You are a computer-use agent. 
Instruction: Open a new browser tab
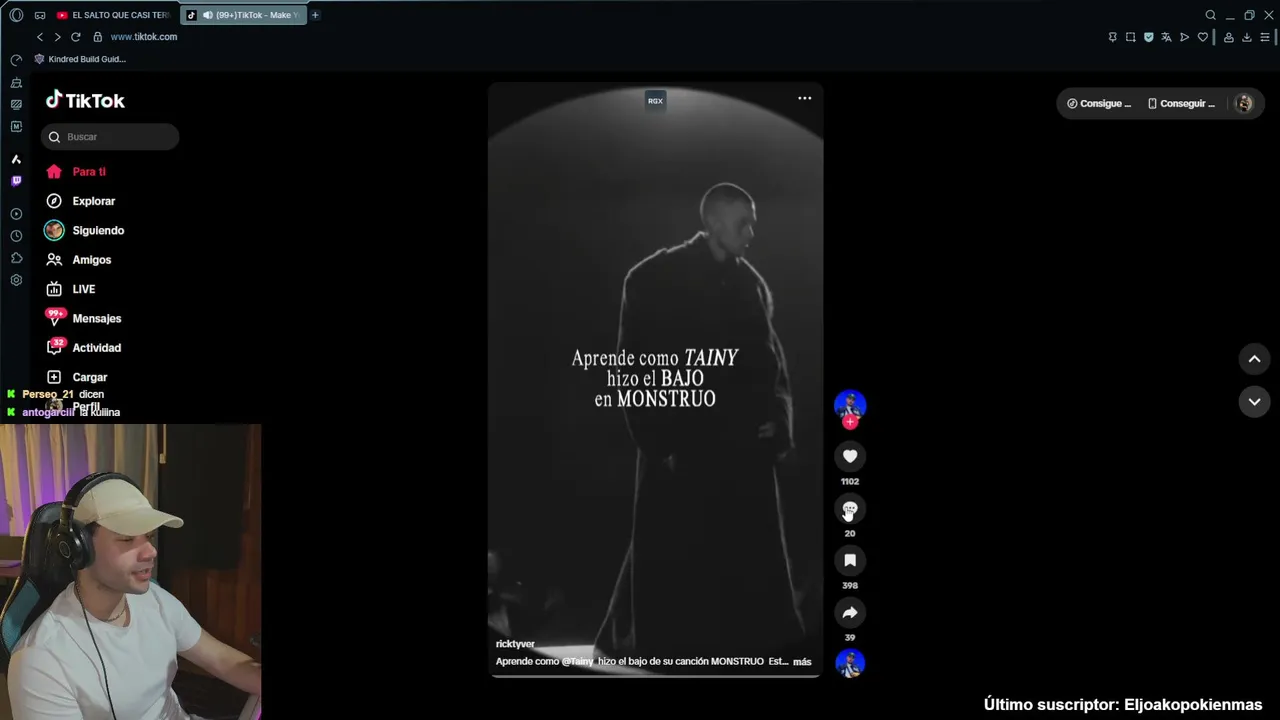(x=315, y=15)
